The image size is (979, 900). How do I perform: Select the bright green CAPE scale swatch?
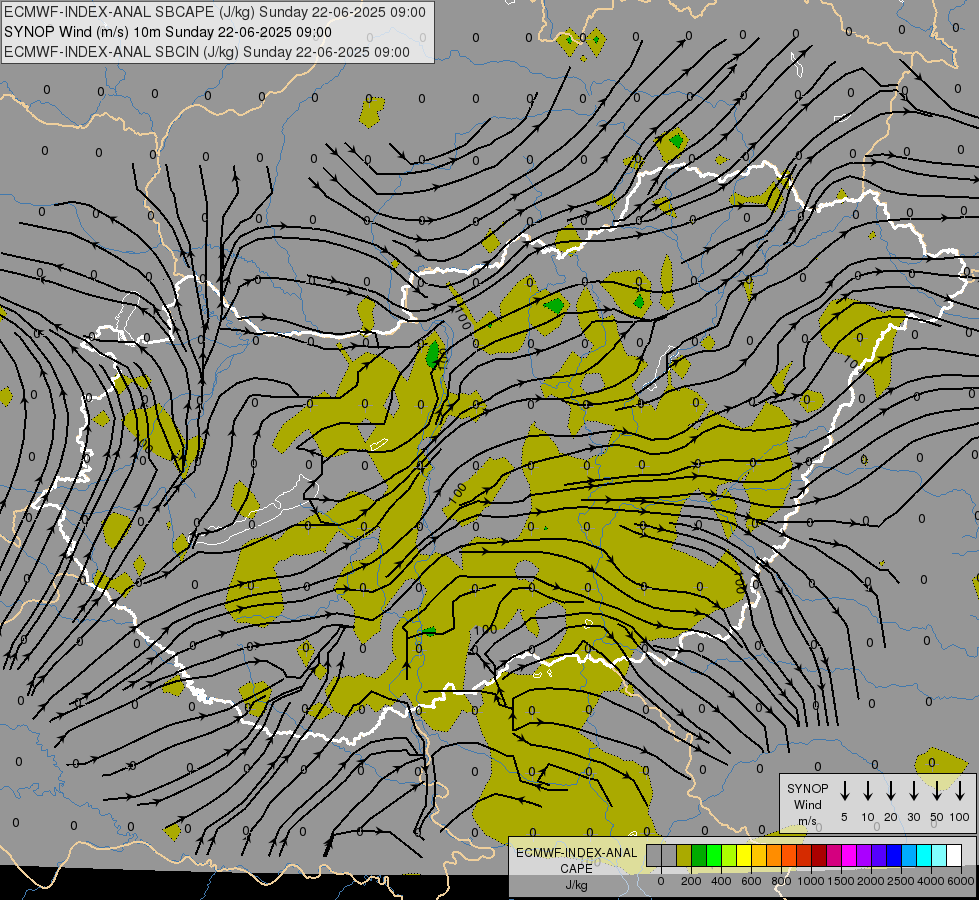[714, 855]
